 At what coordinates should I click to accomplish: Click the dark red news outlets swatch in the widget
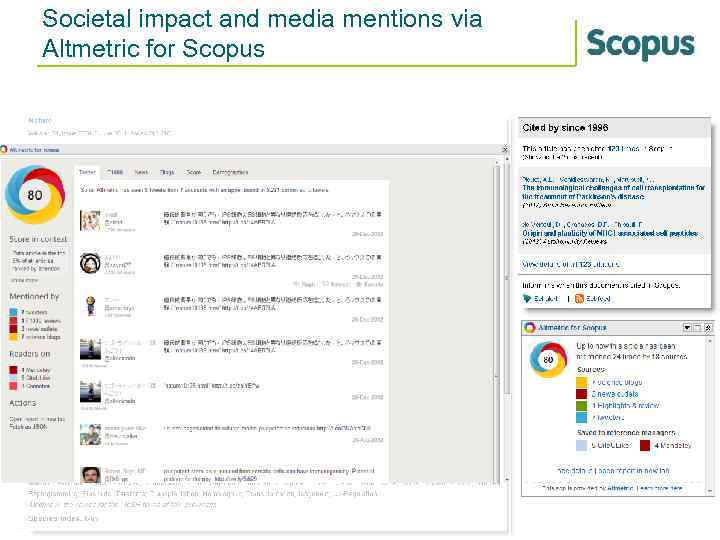pos(581,394)
